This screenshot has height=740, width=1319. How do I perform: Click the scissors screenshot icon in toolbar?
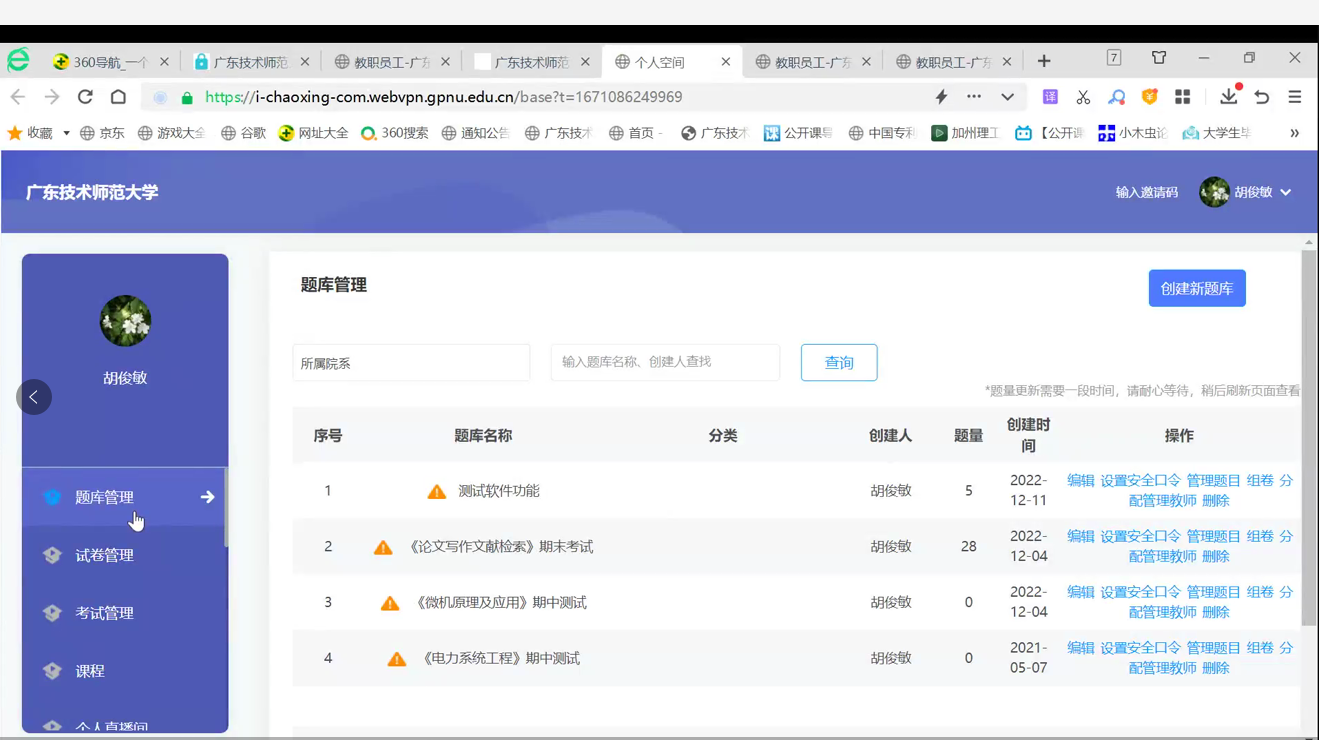[1083, 97]
